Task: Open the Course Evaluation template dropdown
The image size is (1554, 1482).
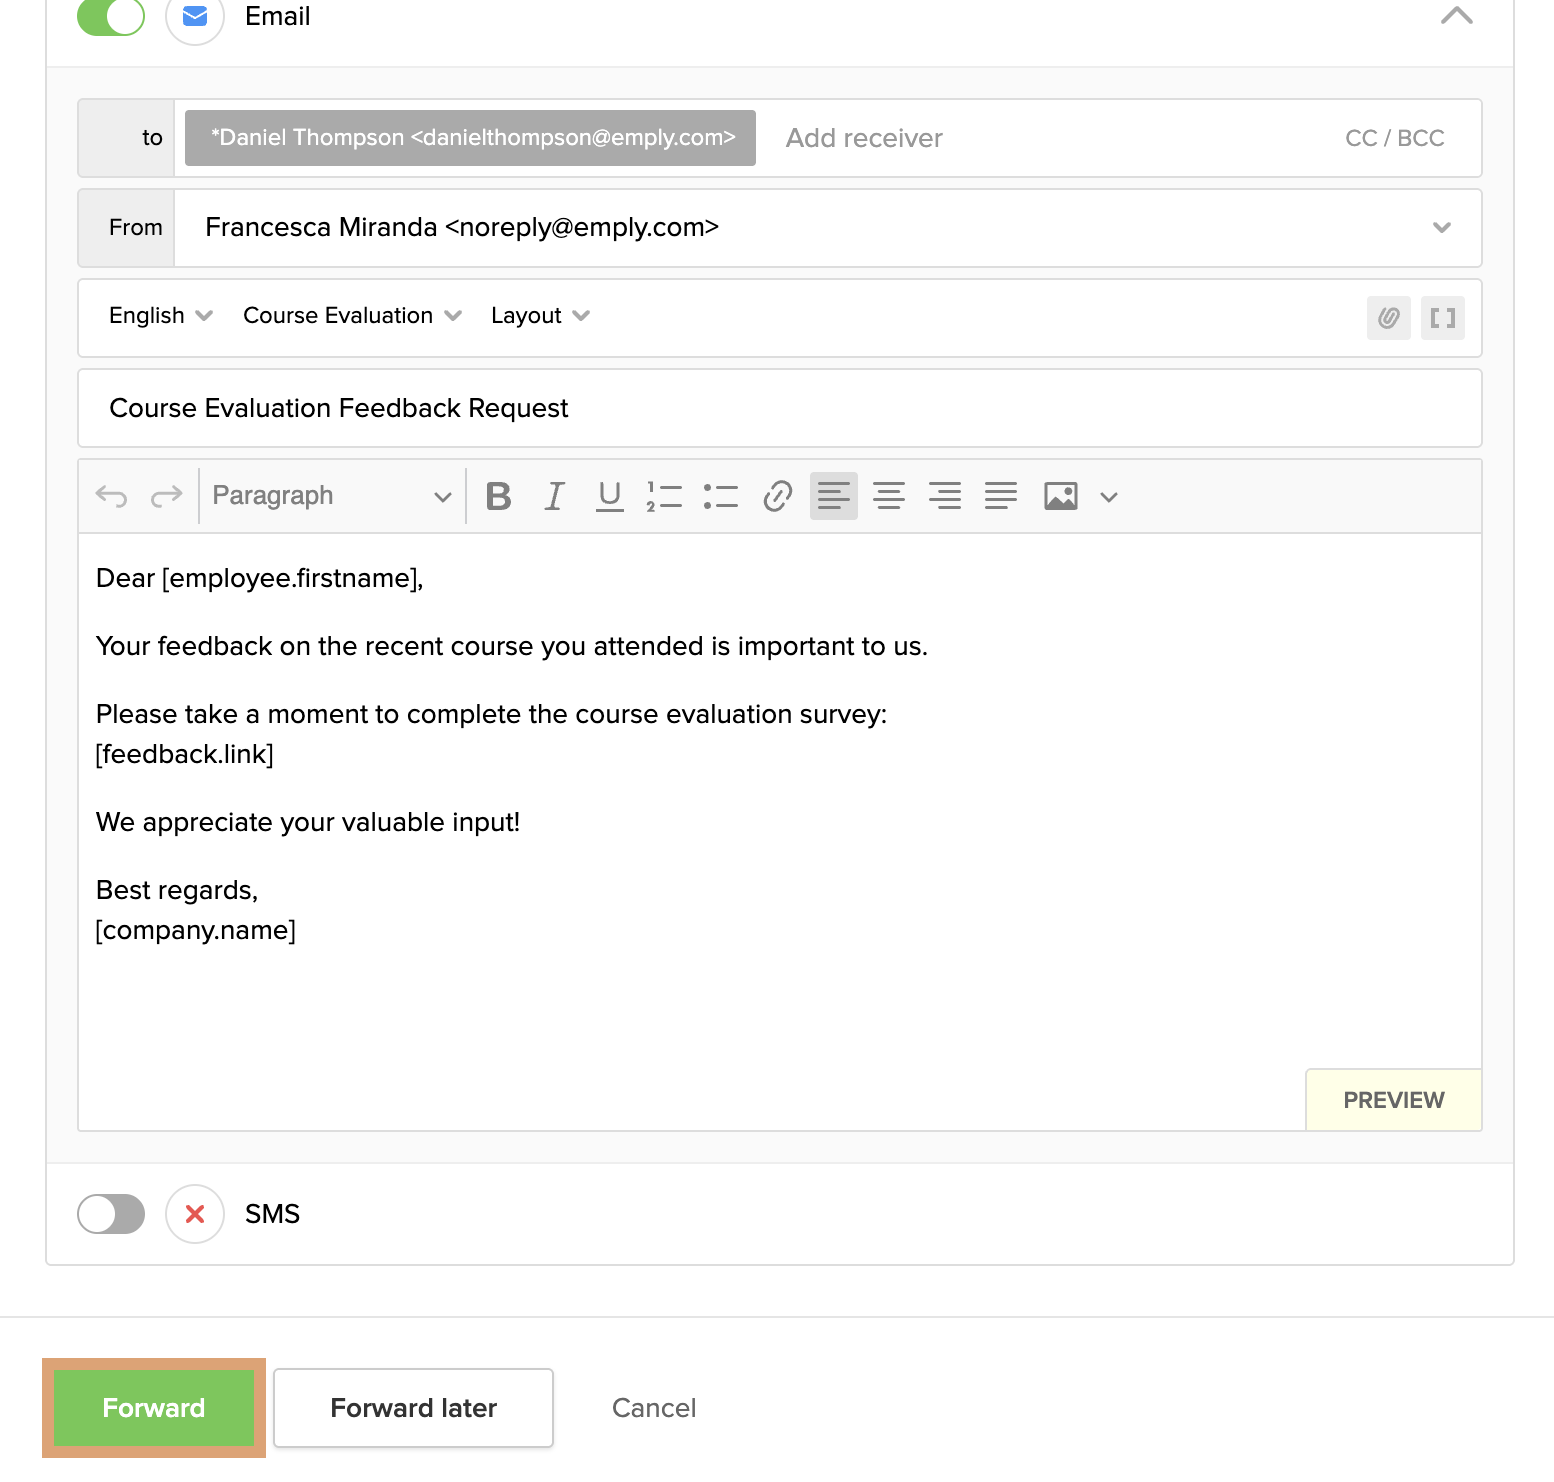Action: 352,316
